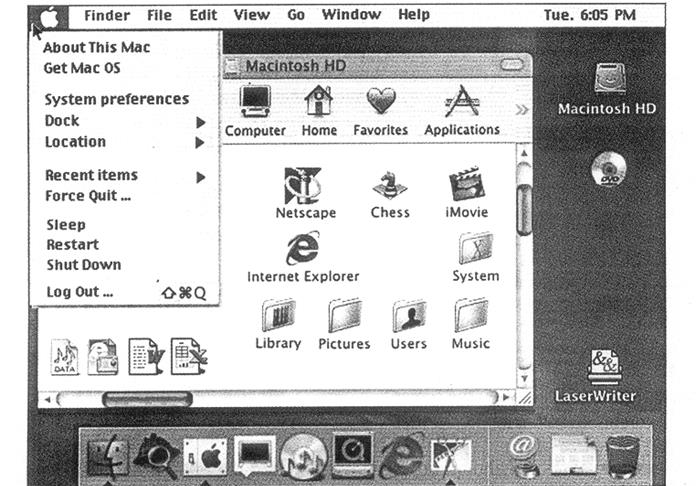Click the Sherlock magnifier icon in Dock
This screenshot has width=696, height=486.
(157, 456)
